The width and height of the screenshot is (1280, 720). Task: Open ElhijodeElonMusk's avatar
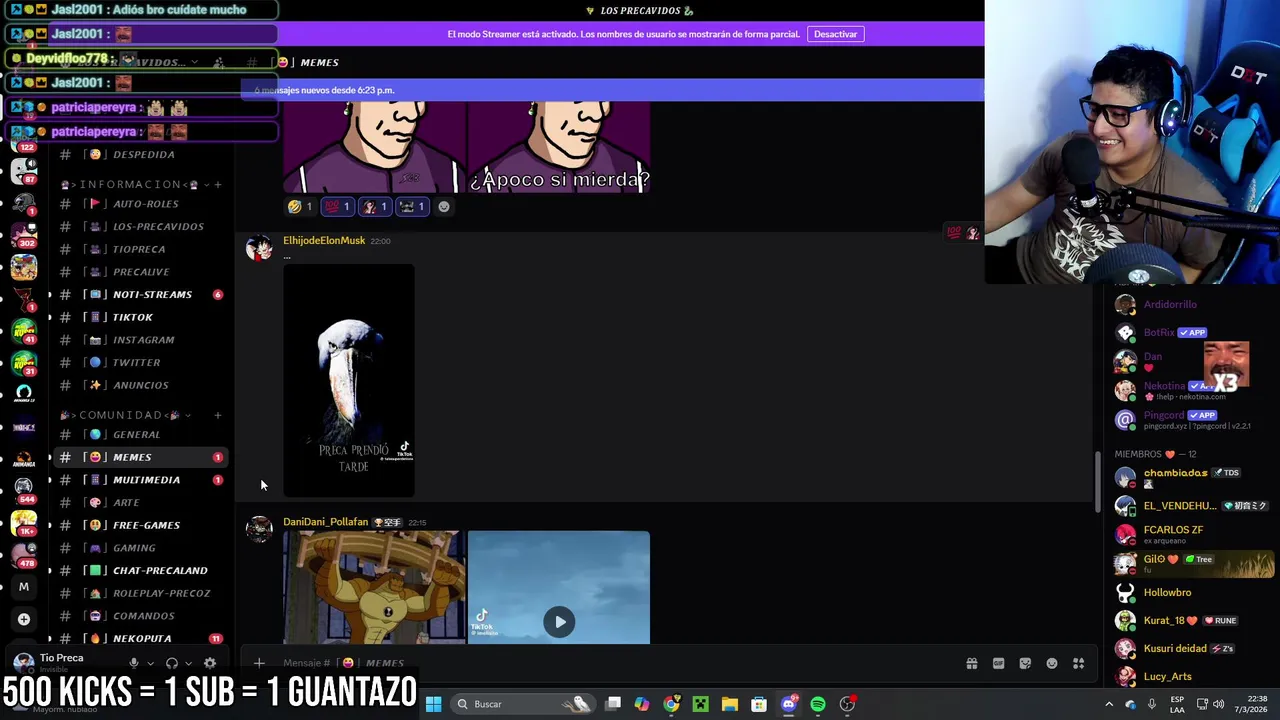[260, 249]
